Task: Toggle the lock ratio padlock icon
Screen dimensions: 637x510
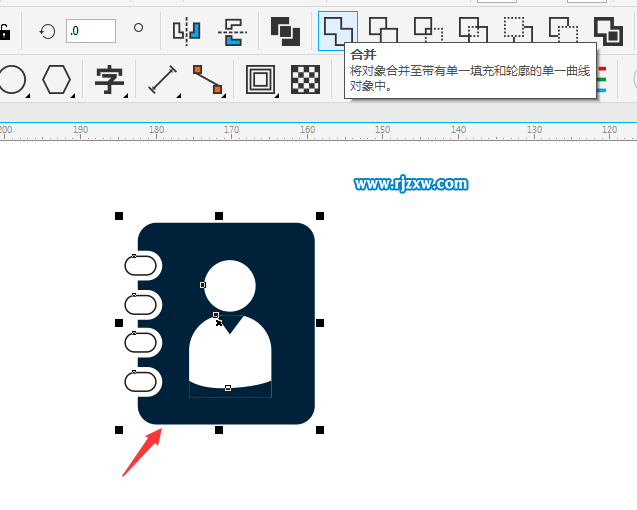Action: click(x=4, y=32)
